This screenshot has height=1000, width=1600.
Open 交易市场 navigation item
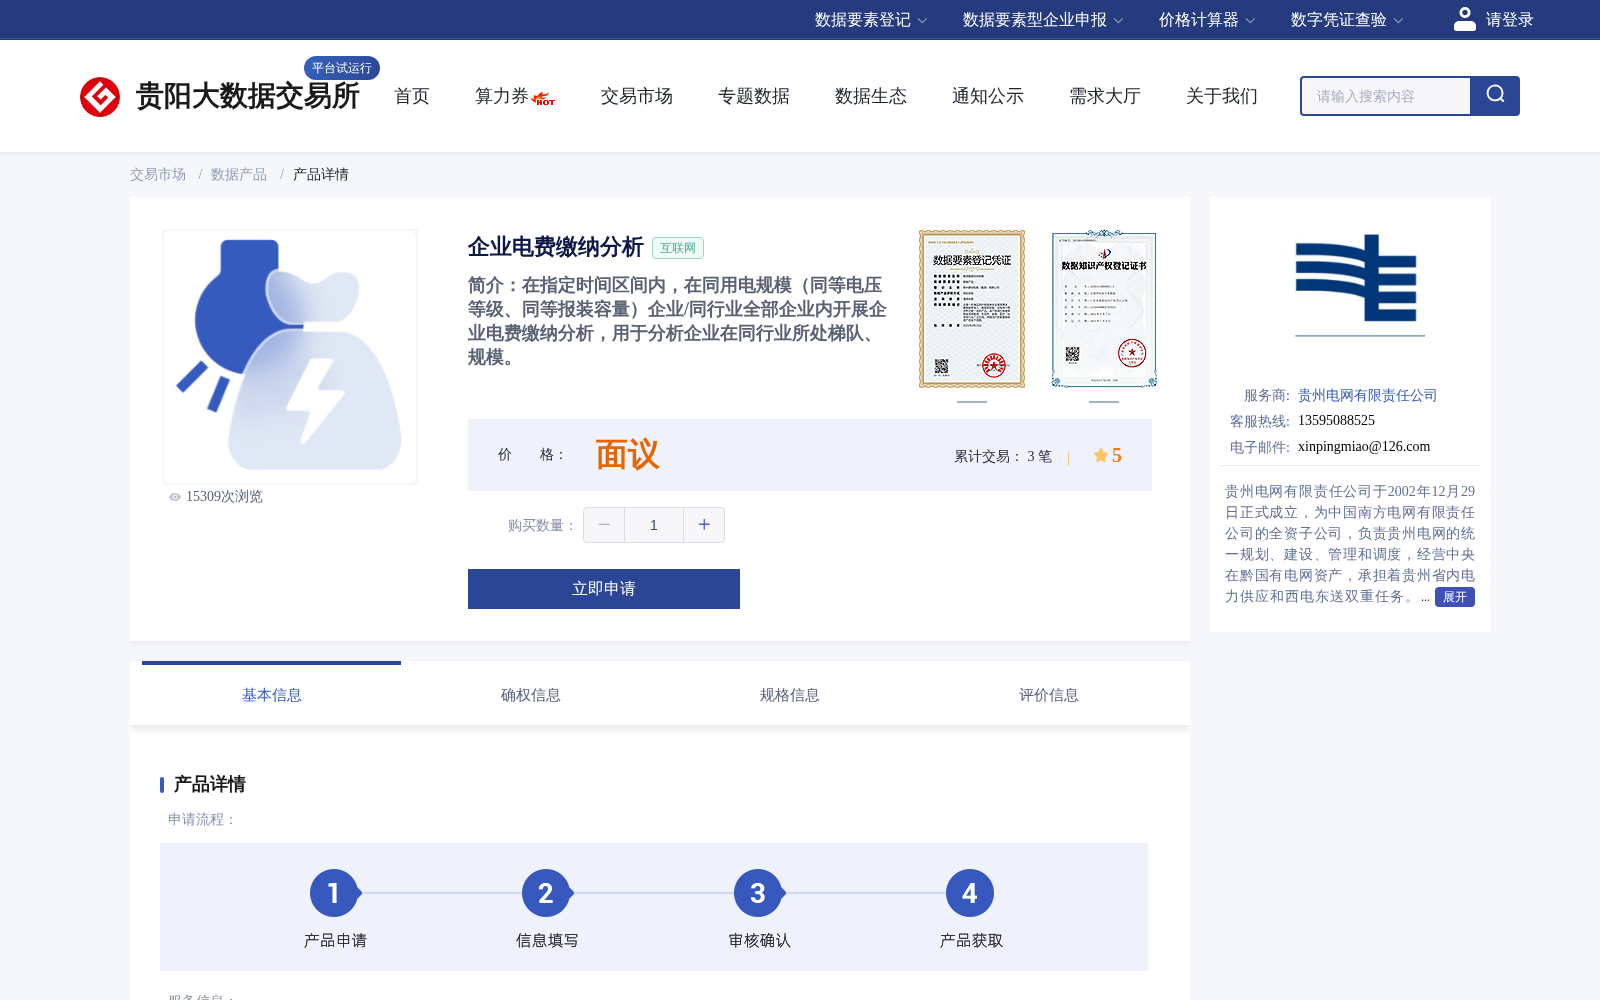coord(637,96)
